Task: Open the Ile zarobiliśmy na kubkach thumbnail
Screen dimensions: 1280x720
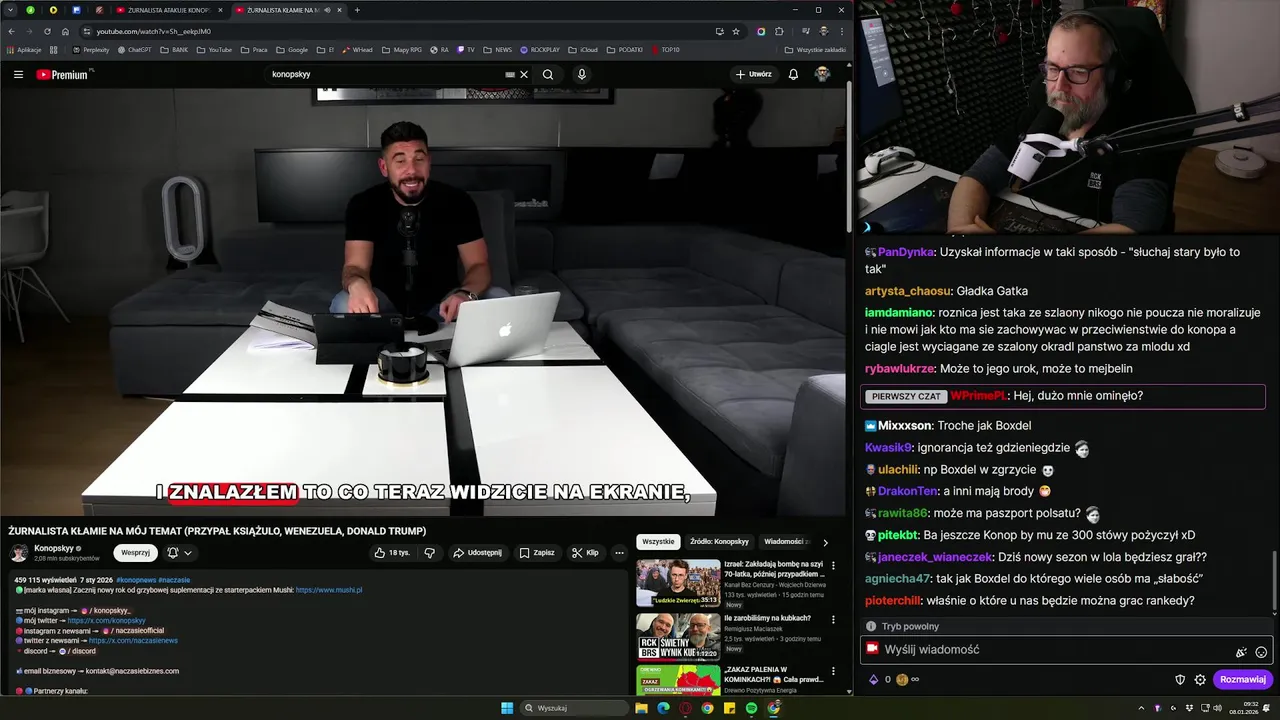Action: [678, 636]
